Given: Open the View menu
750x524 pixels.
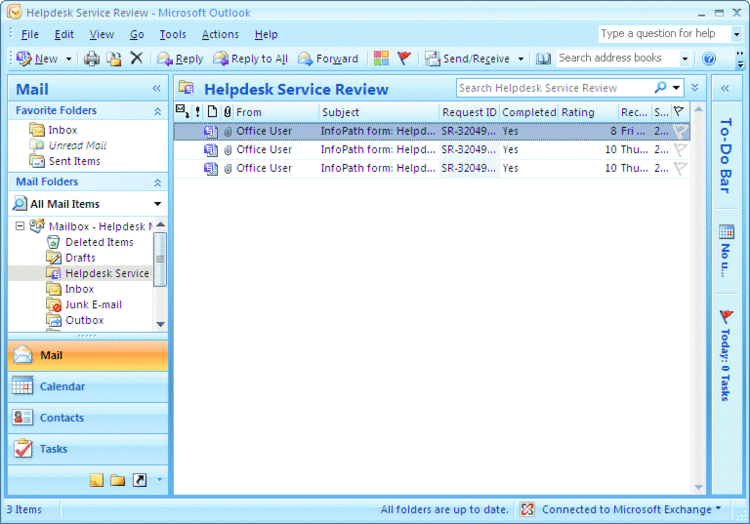Looking at the screenshot, I should (101, 34).
